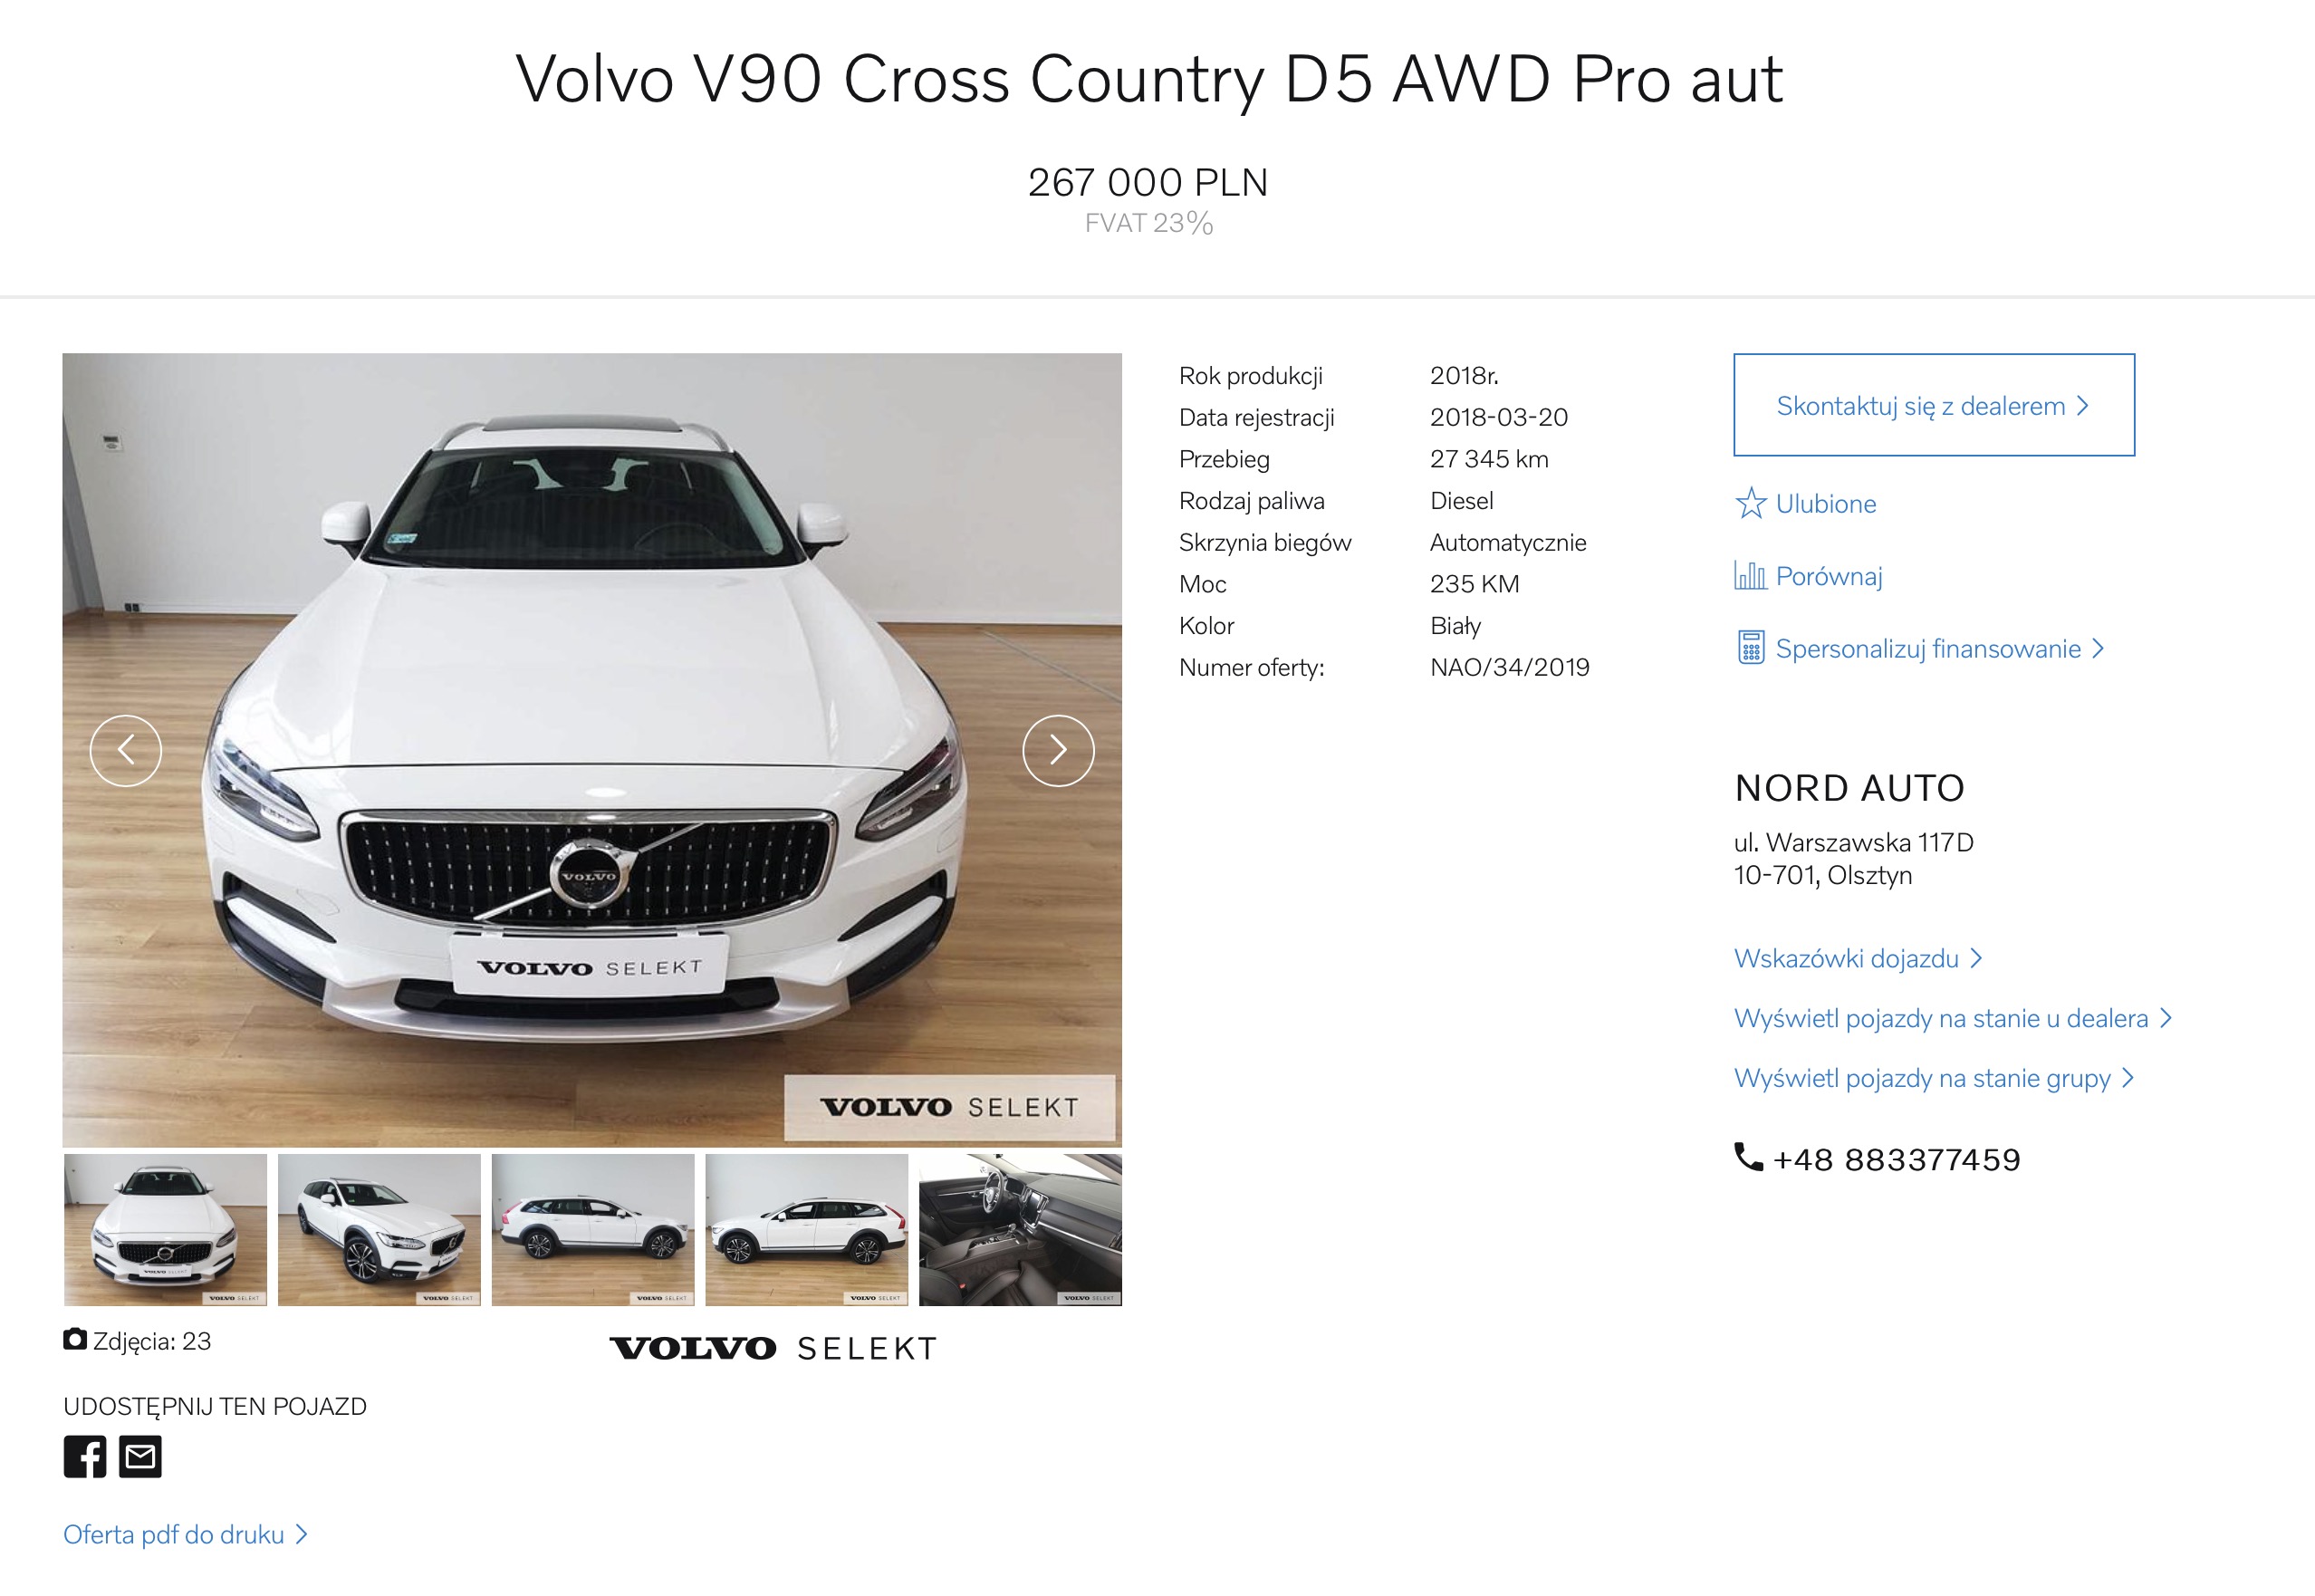
Task: Select the interior dashboard thumbnail
Action: (1020, 1230)
